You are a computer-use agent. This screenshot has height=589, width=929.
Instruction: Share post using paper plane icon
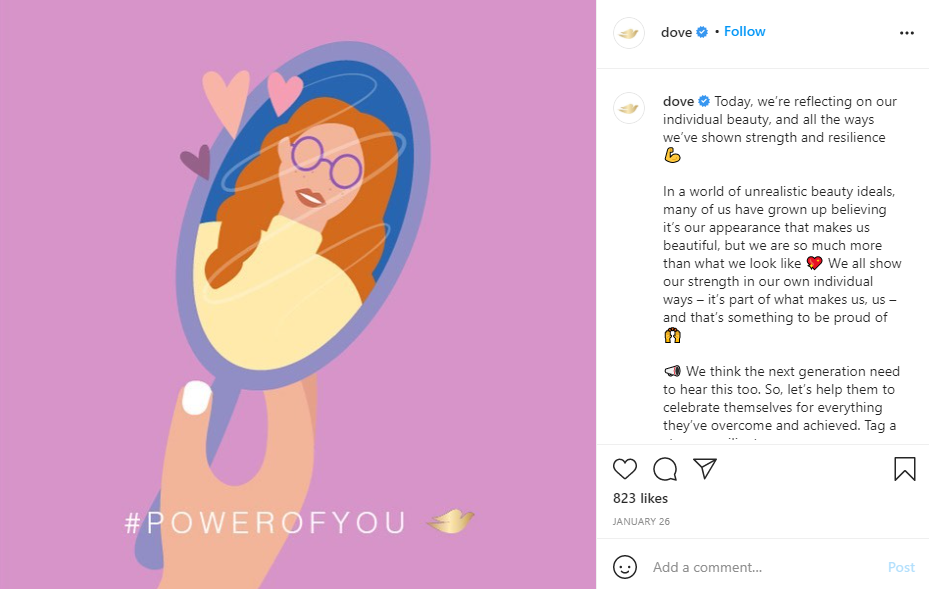point(705,469)
